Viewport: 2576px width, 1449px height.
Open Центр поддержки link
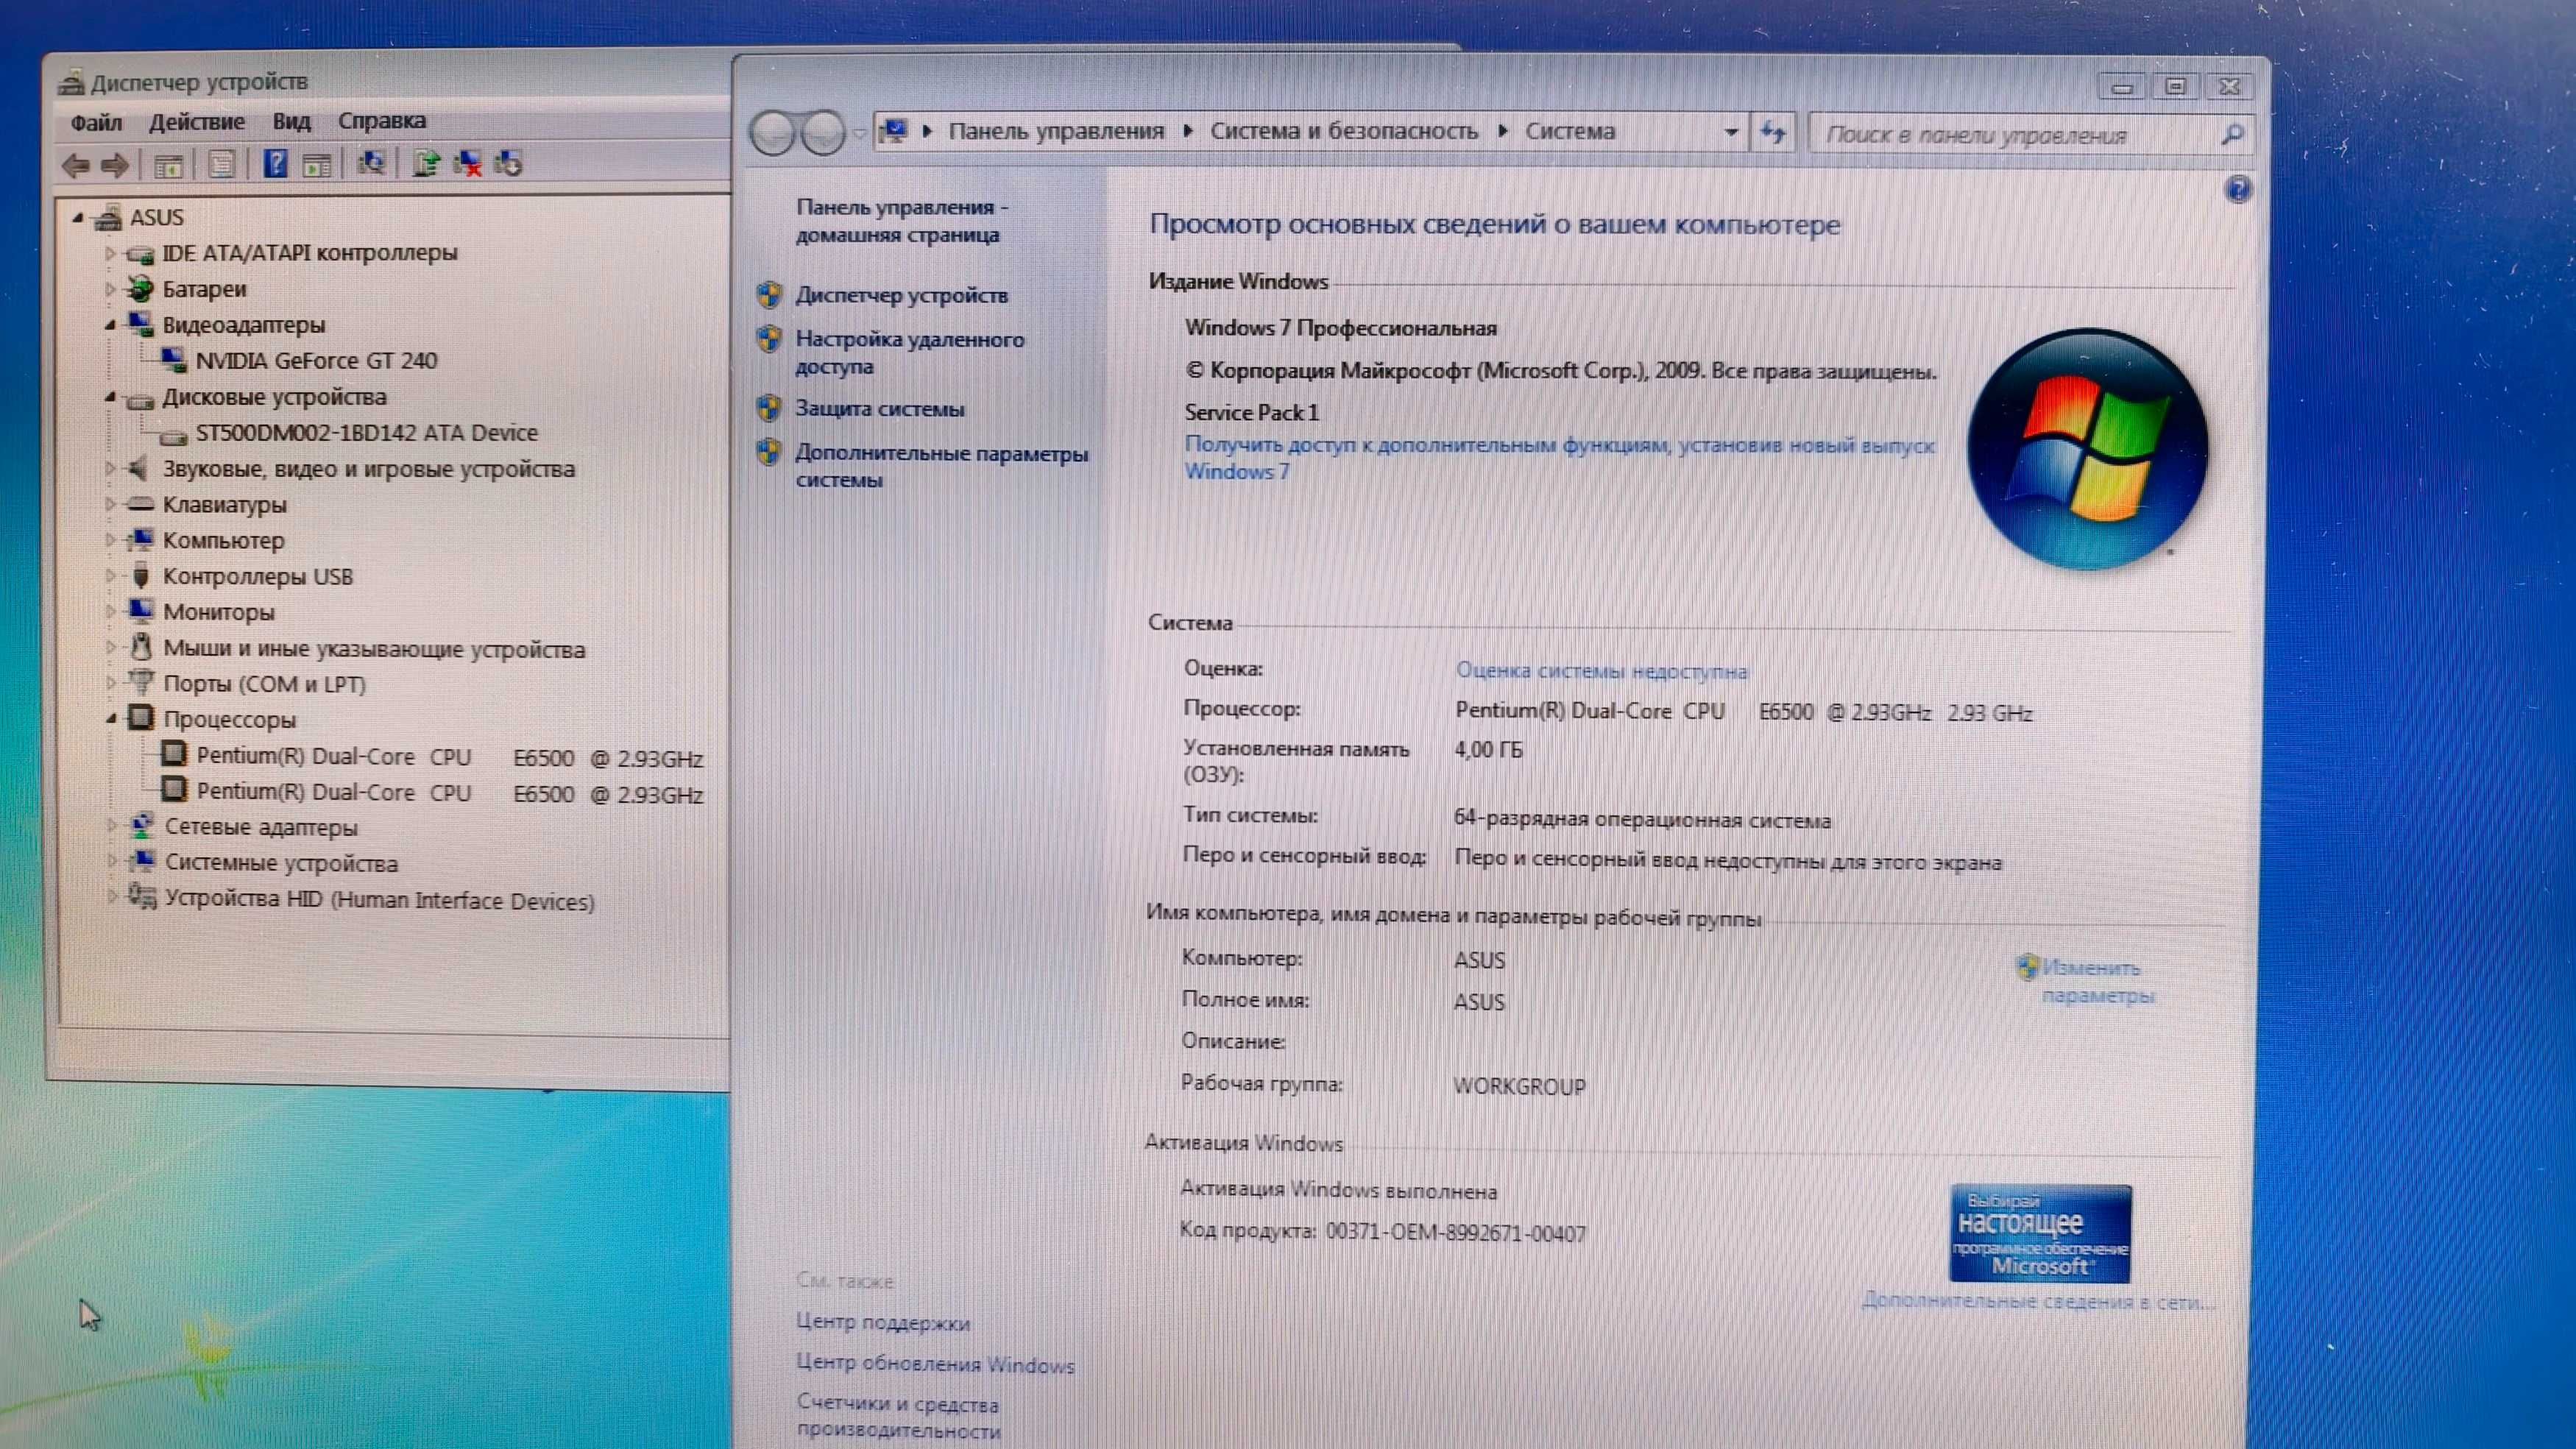pos(882,1322)
